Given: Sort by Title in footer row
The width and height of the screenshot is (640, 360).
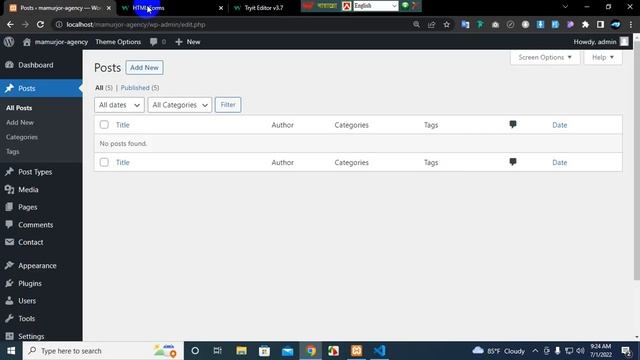Looking at the screenshot, I should tap(122, 162).
